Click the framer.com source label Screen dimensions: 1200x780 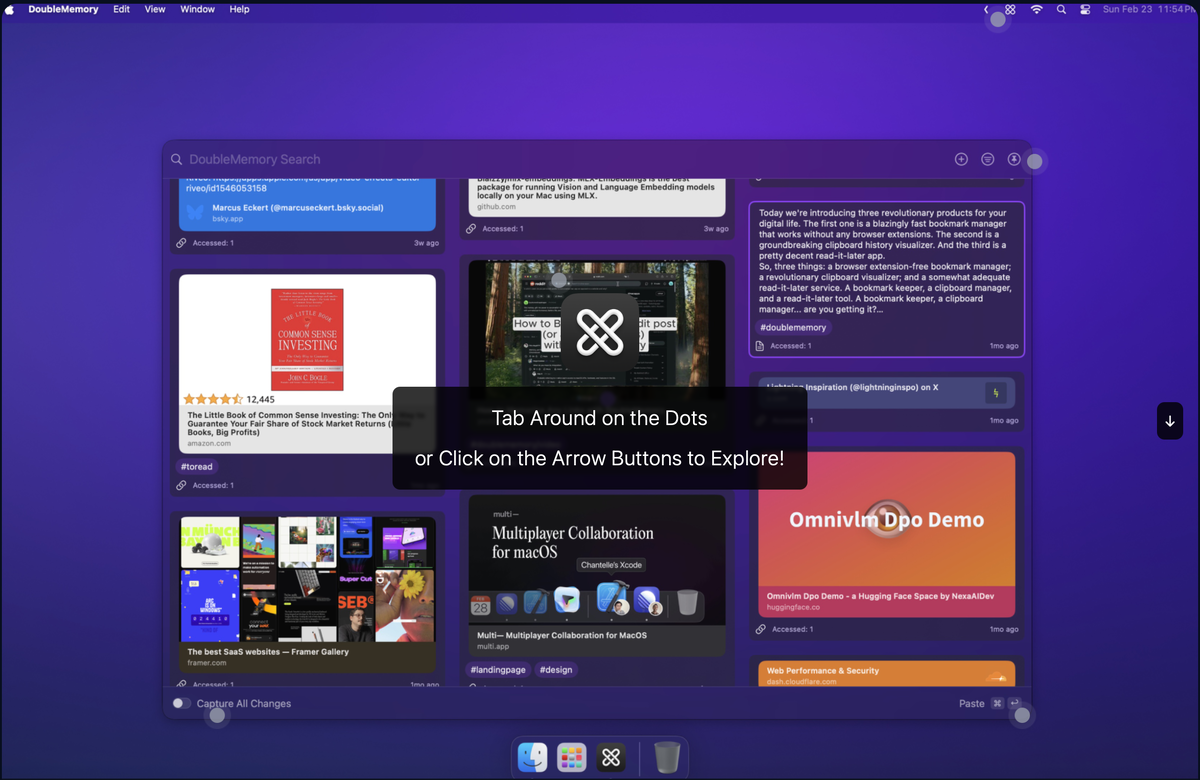[207, 662]
